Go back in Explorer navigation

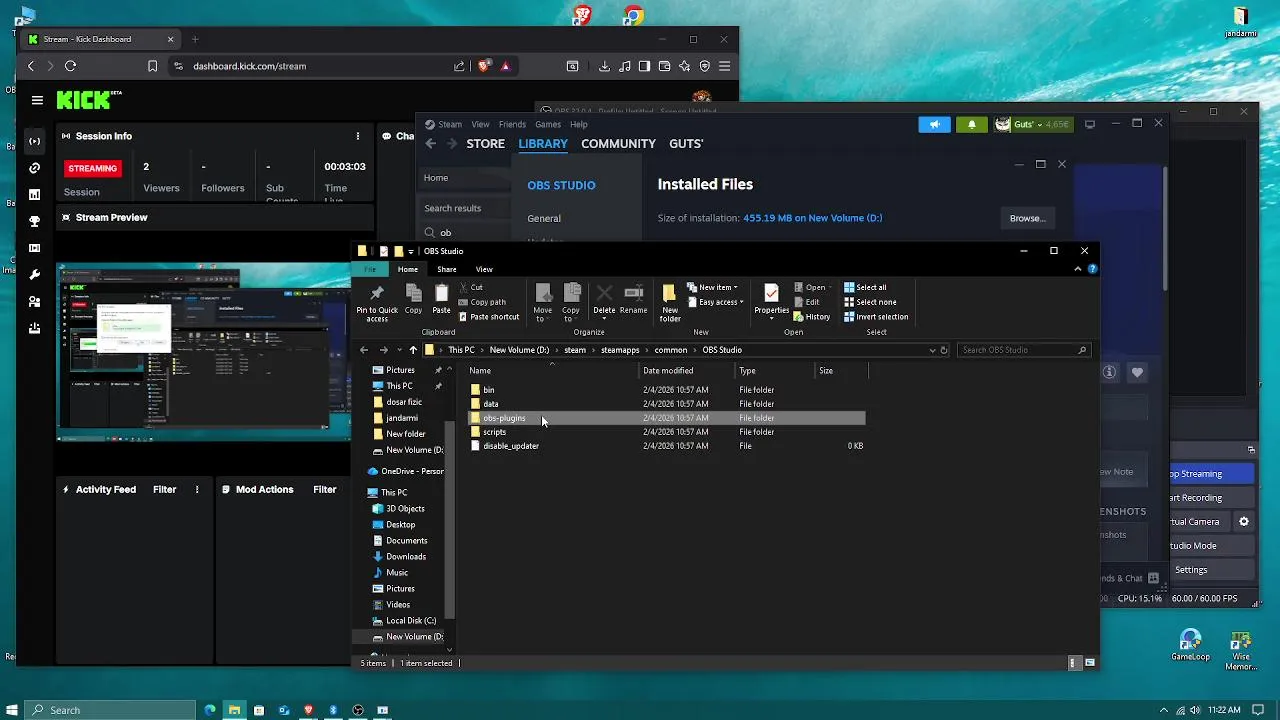[364, 350]
